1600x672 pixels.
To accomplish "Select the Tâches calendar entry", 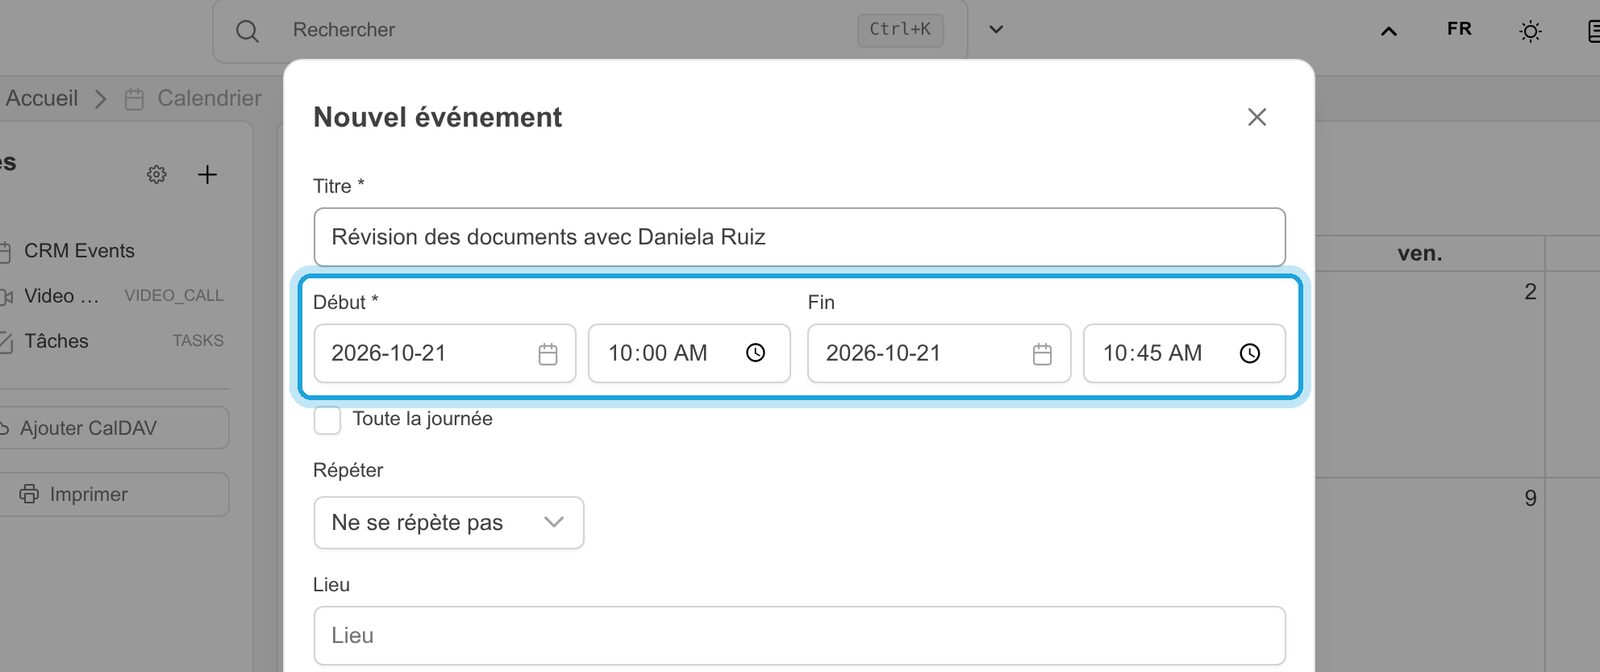I will click(x=56, y=341).
